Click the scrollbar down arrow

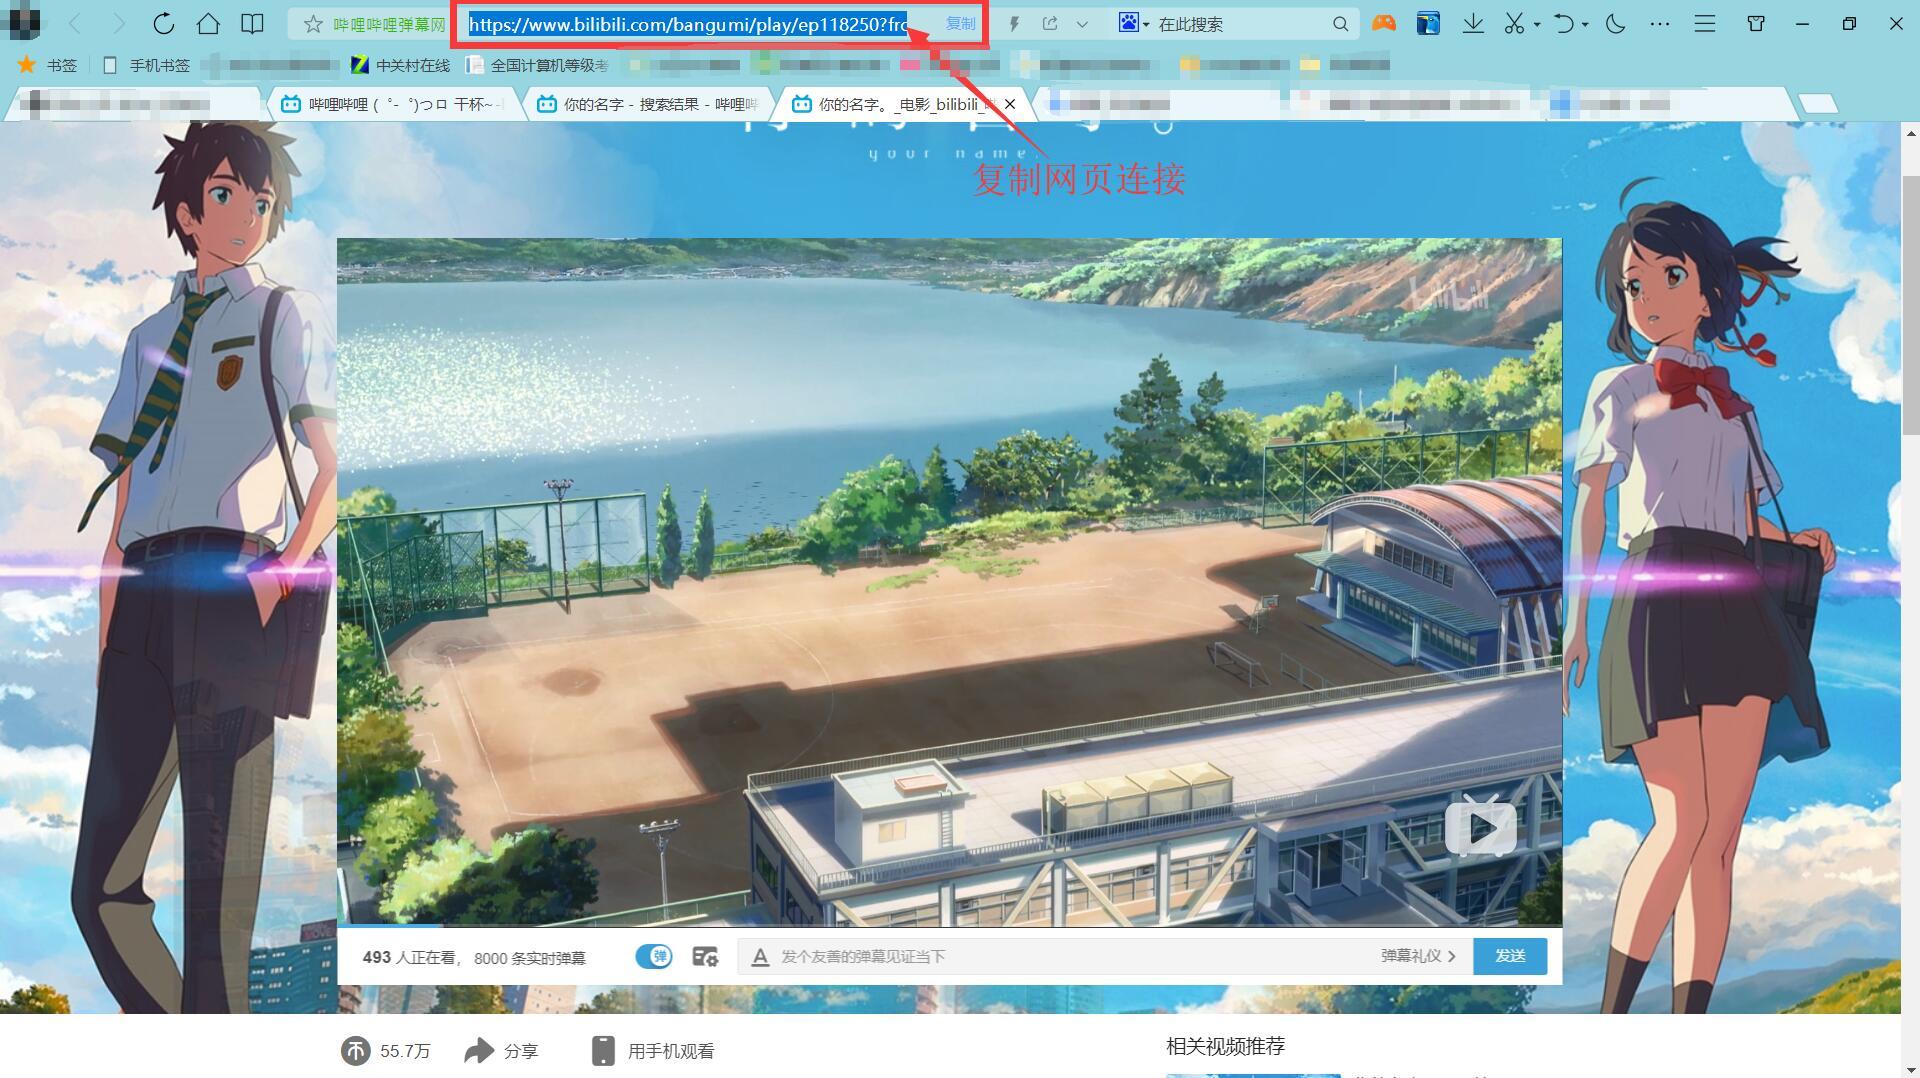pyautogui.click(x=1910, y=1068)
